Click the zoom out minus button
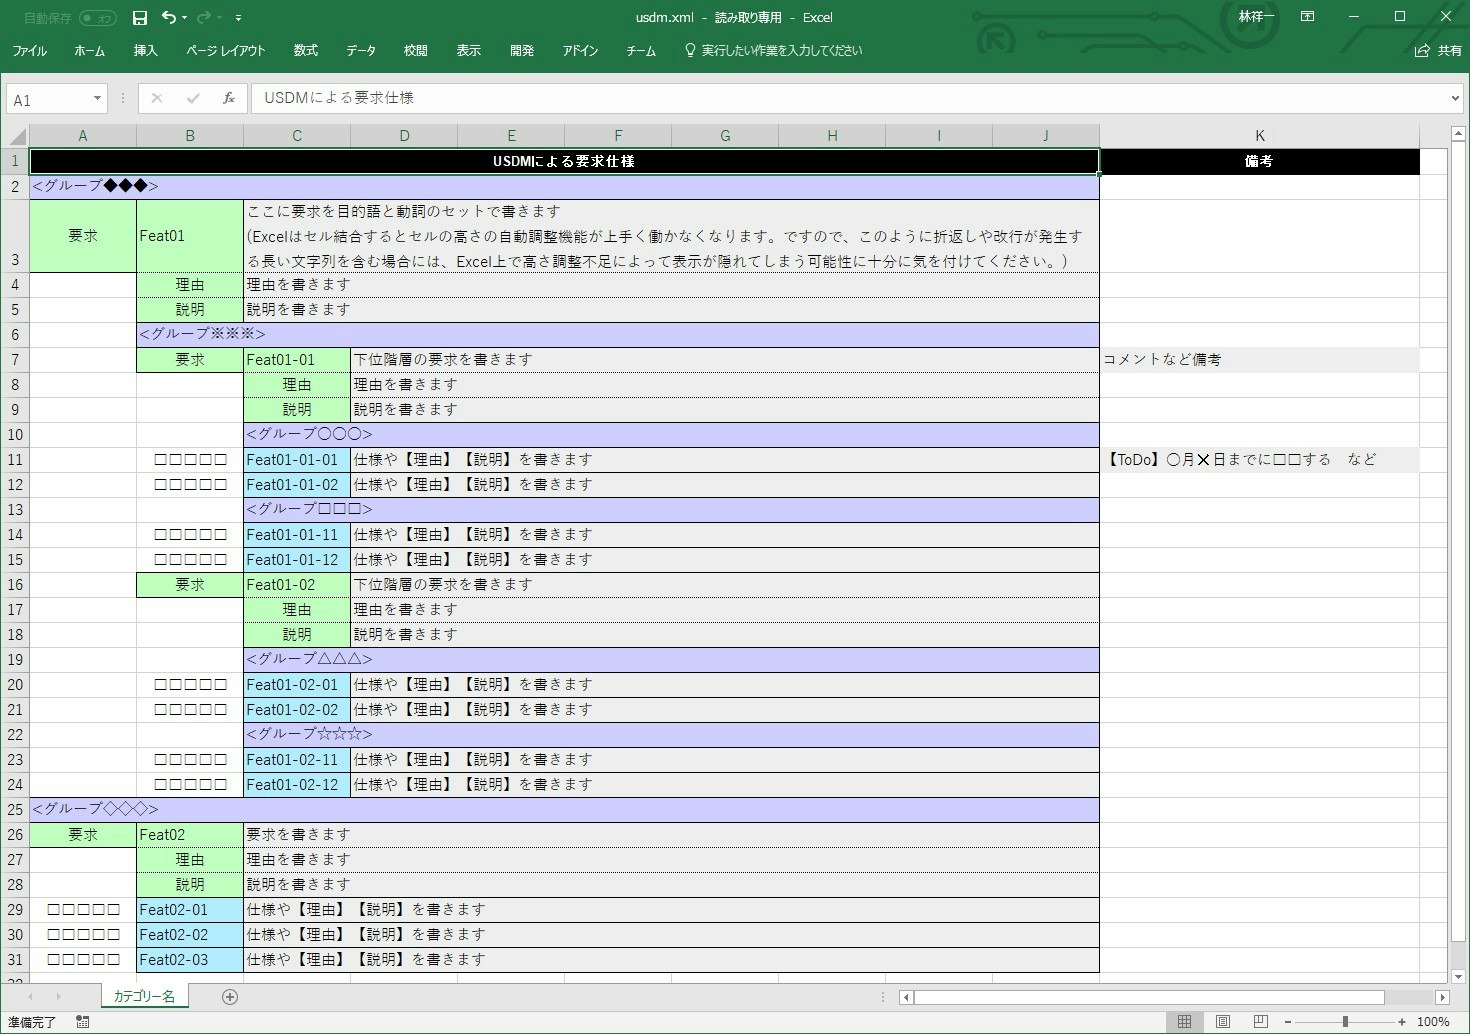Viewport: 1470px width, 1034px height. [1288, 1022]
